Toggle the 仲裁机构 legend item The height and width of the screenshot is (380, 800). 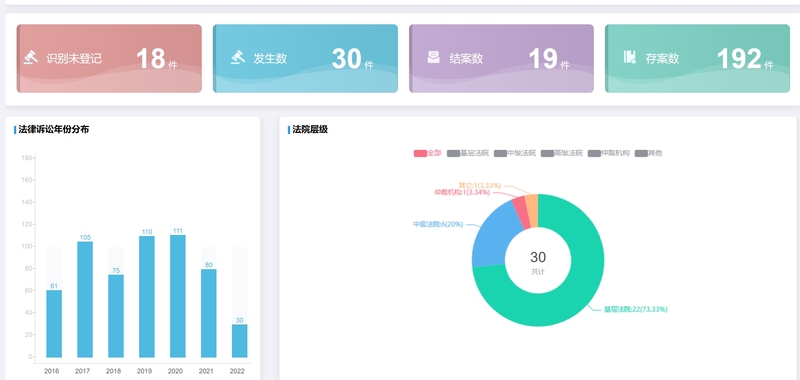click(609, 153)
